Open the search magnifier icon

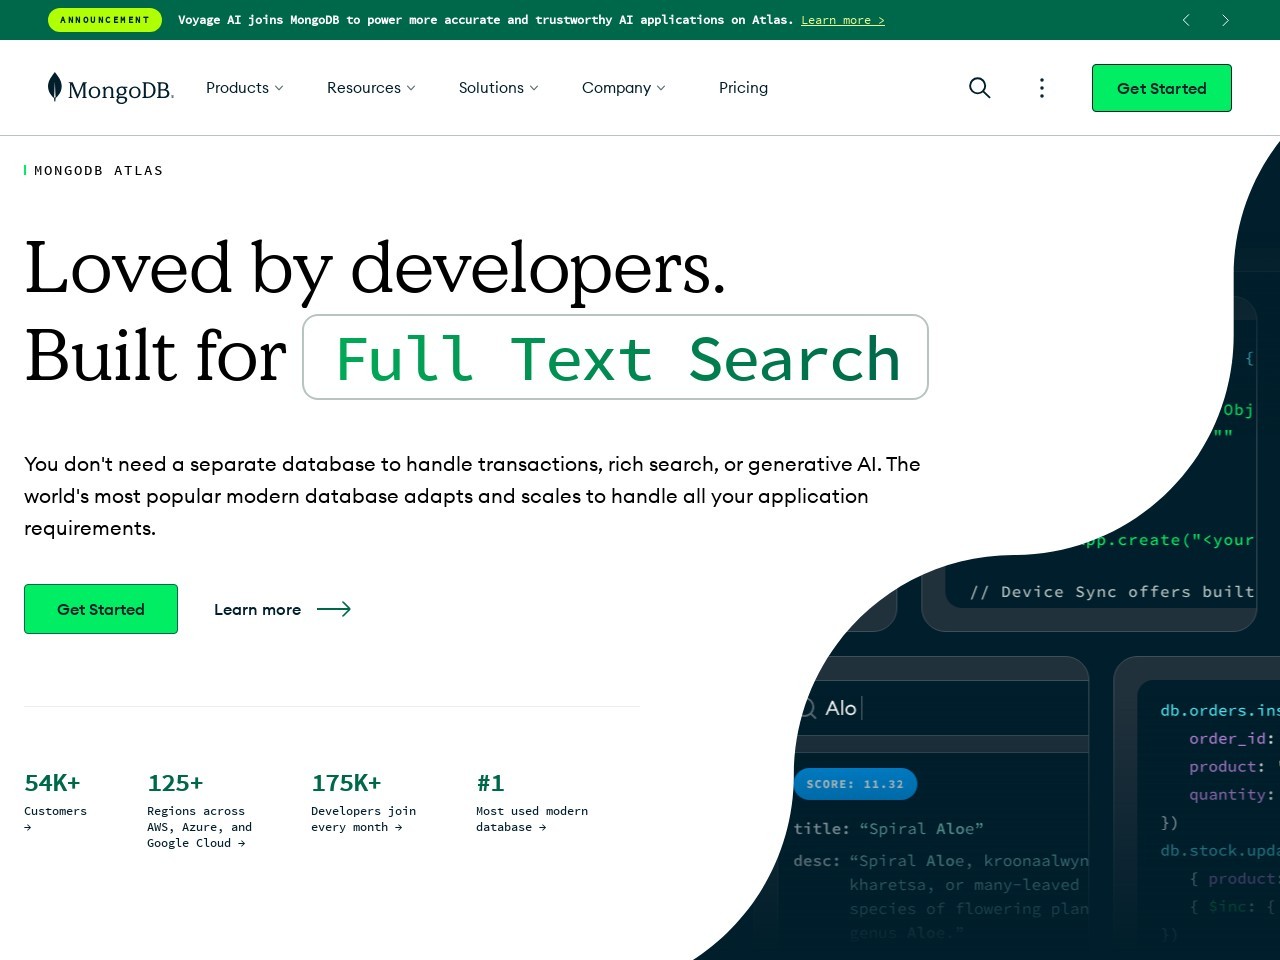click(980, 88)
